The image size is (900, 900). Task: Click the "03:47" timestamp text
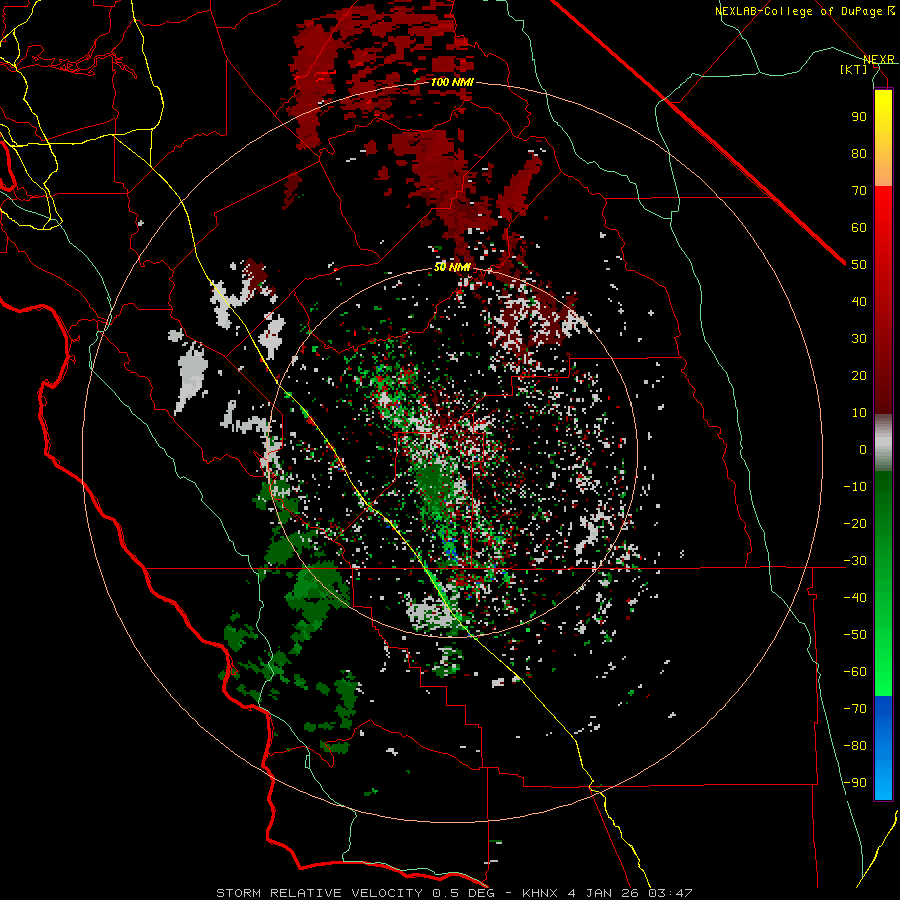(x=670, y=893)
